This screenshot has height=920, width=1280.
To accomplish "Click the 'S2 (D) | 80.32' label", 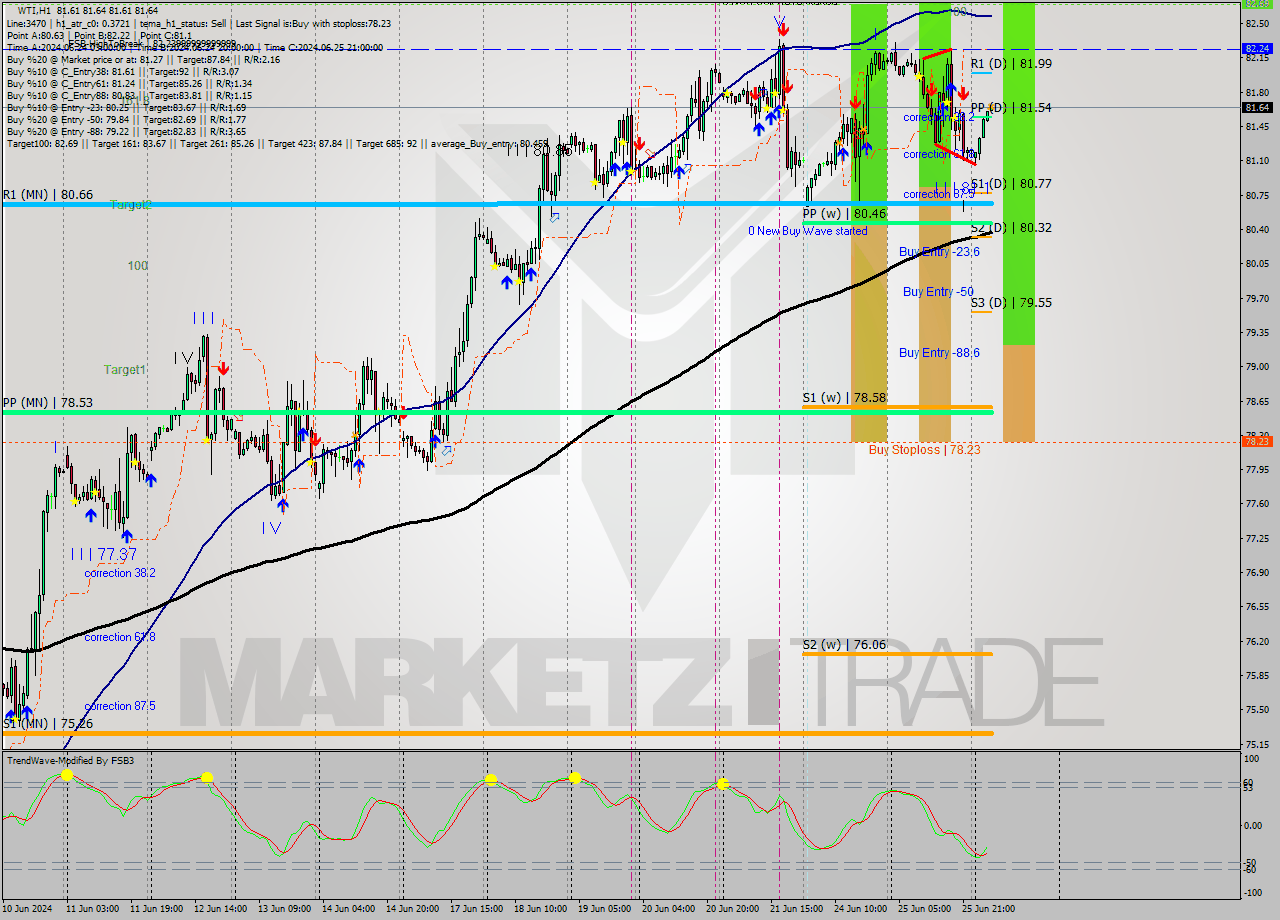I will click(x=1011, y=228).
